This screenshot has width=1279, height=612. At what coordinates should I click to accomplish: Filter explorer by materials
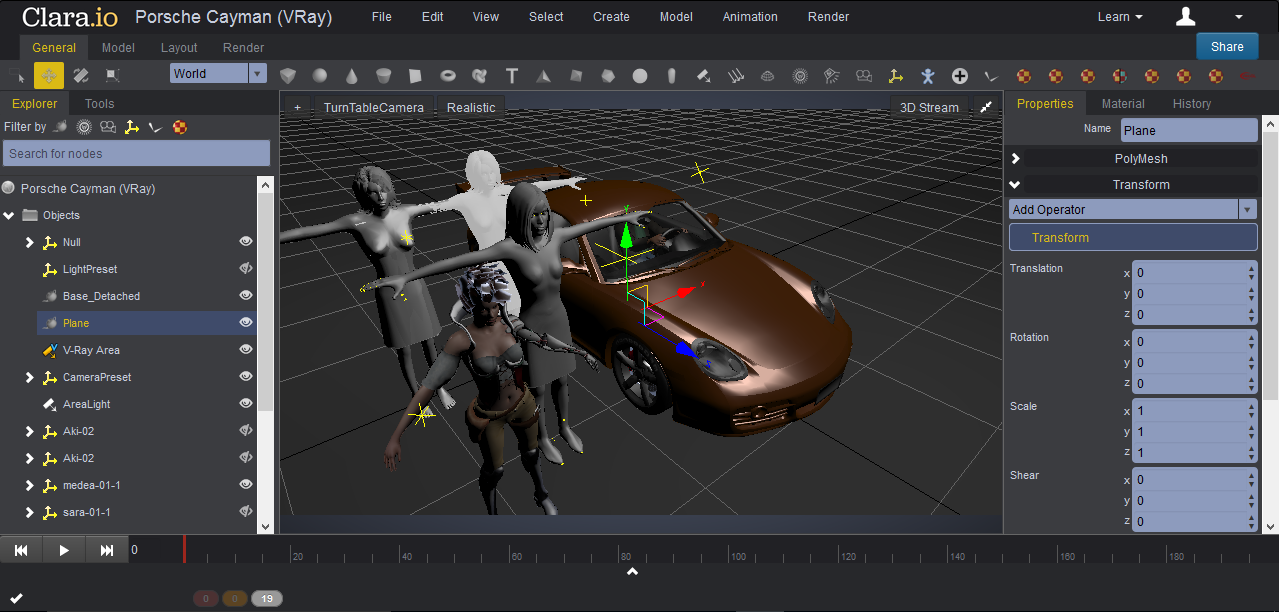click(179, 127)
